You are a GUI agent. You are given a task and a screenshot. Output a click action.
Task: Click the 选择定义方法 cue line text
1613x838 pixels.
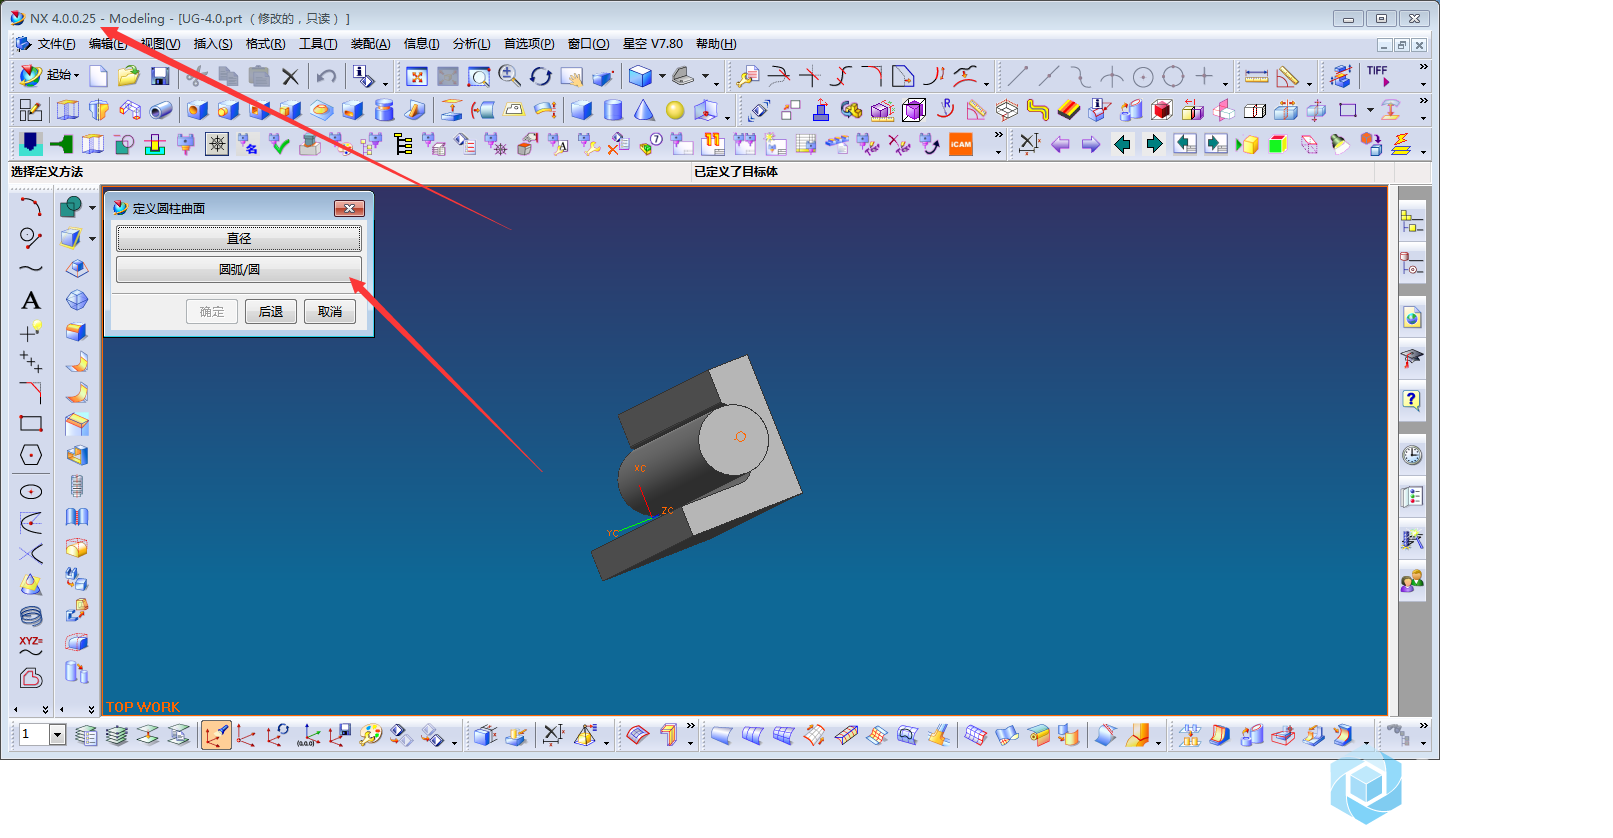(47, 172)
